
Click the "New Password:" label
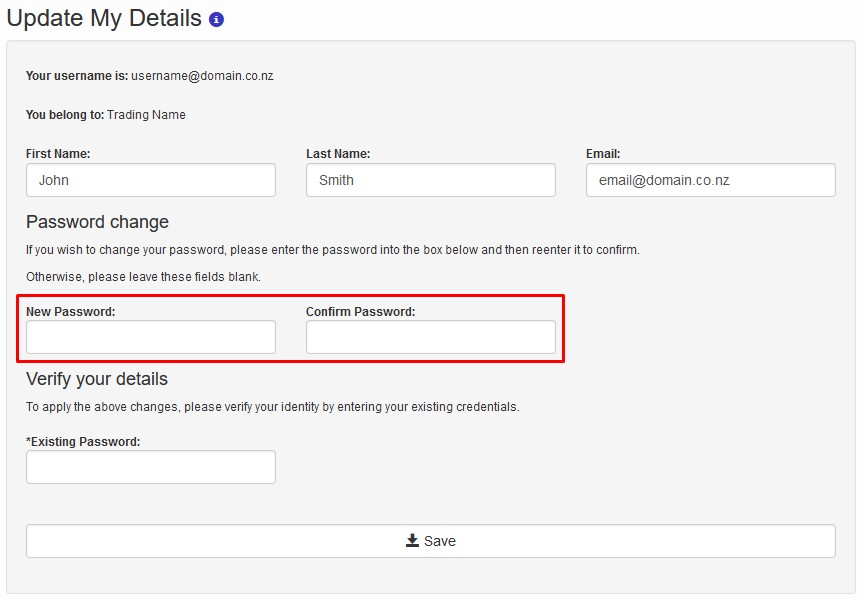click(71, 312)
